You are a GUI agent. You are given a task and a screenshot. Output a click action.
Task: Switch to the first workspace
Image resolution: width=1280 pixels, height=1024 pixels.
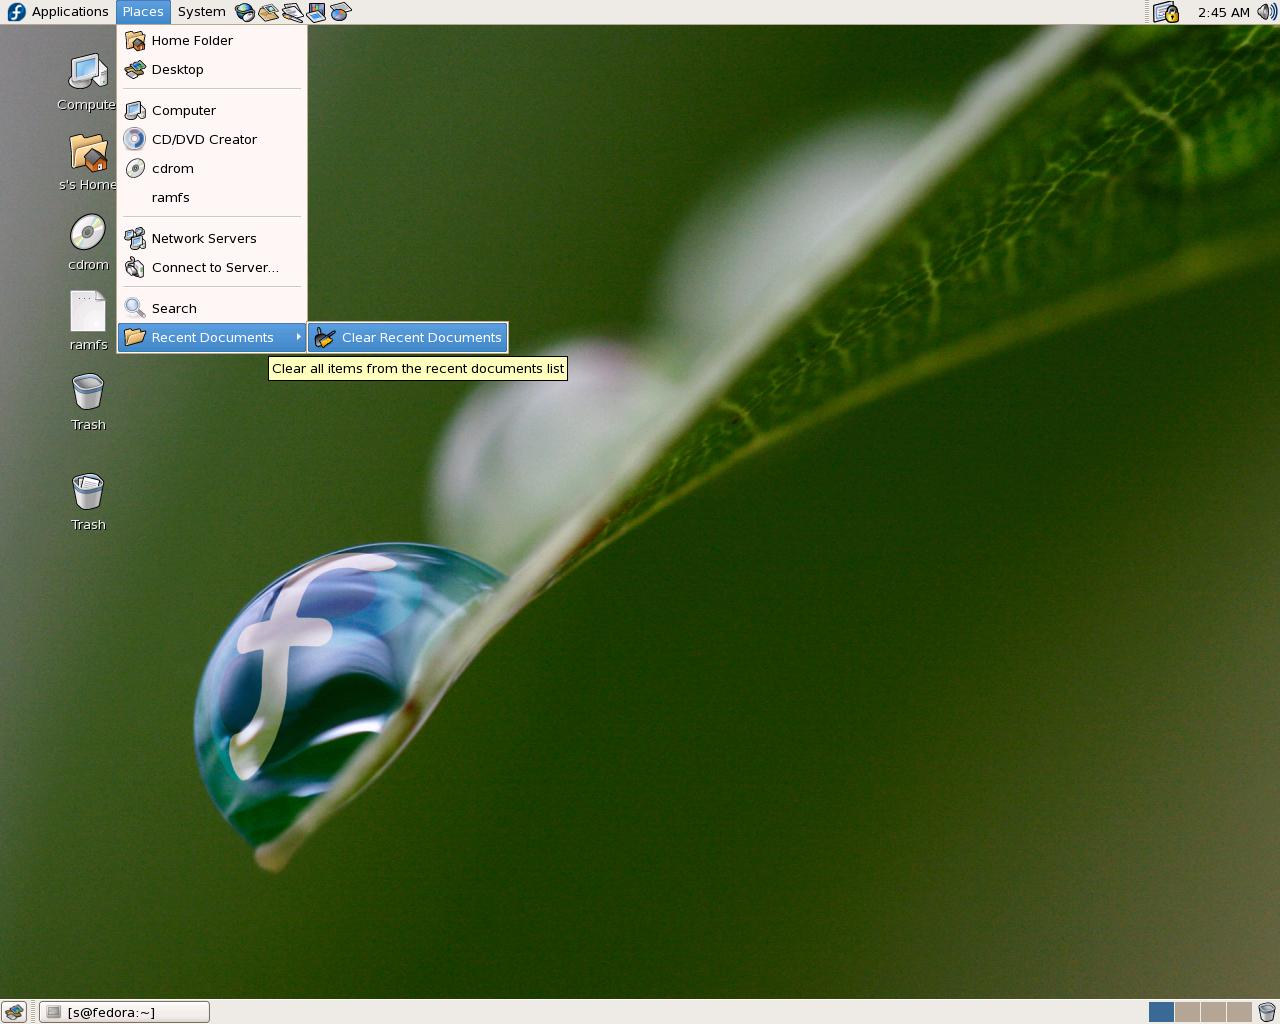1161,1012
